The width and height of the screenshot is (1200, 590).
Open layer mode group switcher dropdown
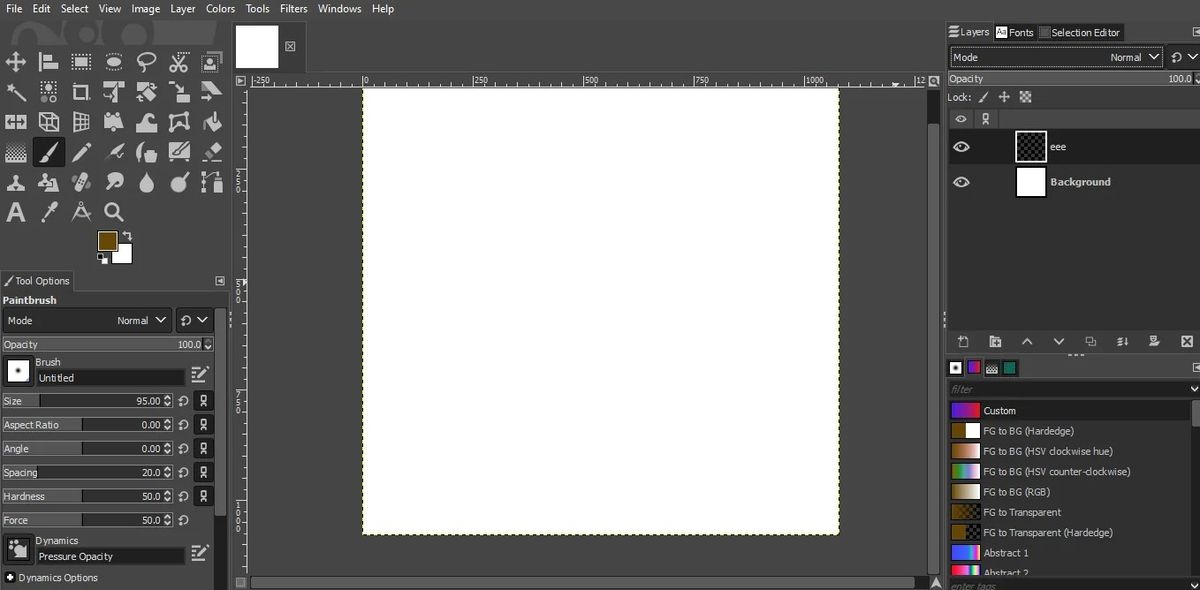pyautogui.click(x=1183, y=57)
